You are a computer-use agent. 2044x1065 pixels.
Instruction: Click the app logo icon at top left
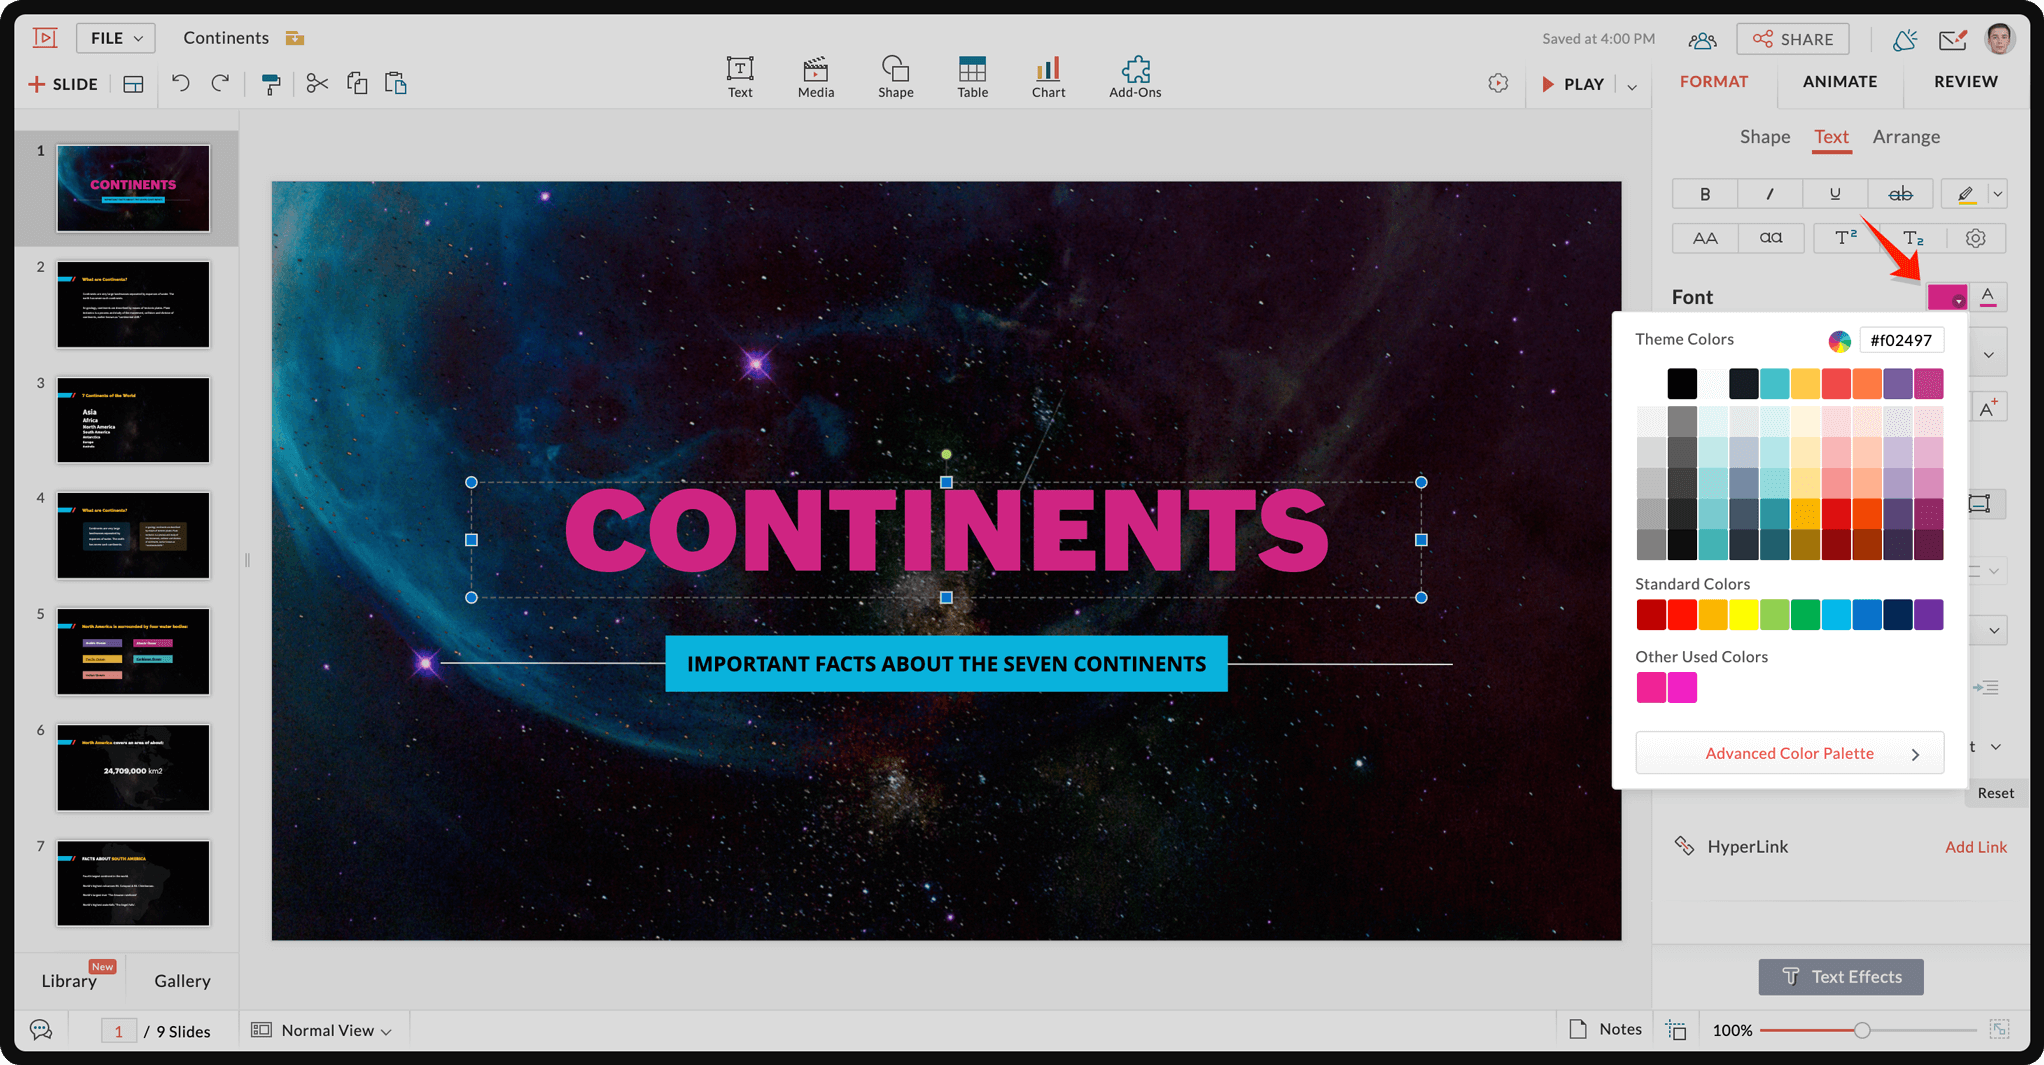(x=45, y=38)
